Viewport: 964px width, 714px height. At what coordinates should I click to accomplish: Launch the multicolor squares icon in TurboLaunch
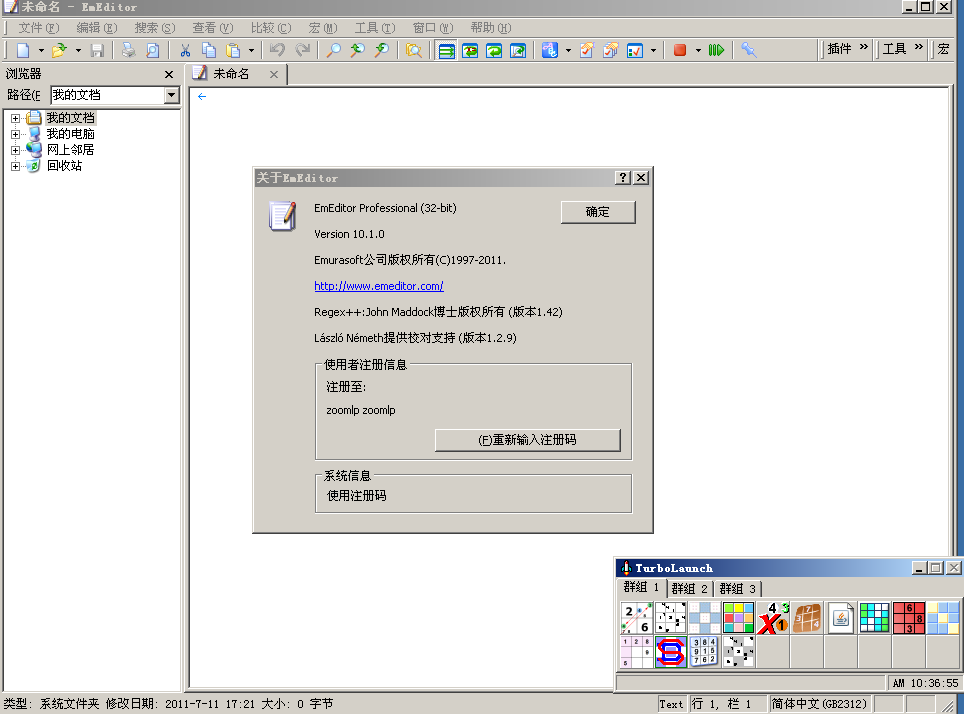coord(739,617)
